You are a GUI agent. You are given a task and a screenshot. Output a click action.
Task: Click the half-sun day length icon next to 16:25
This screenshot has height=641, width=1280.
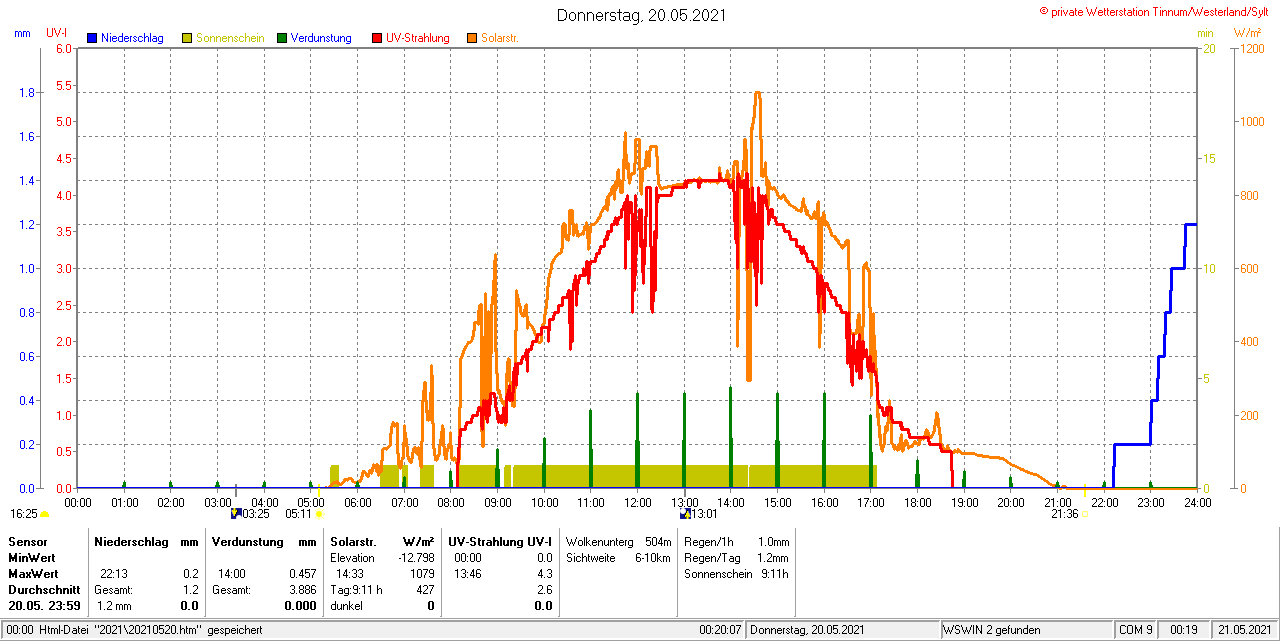click(44, 514)
